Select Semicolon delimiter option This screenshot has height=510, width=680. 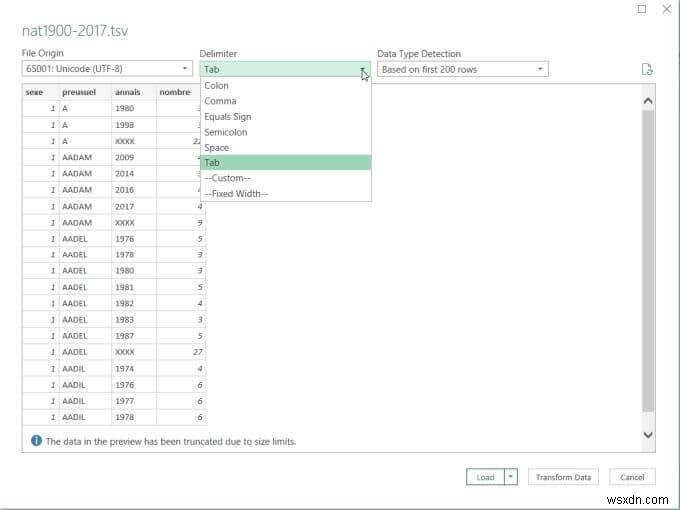tap(285, 132)
